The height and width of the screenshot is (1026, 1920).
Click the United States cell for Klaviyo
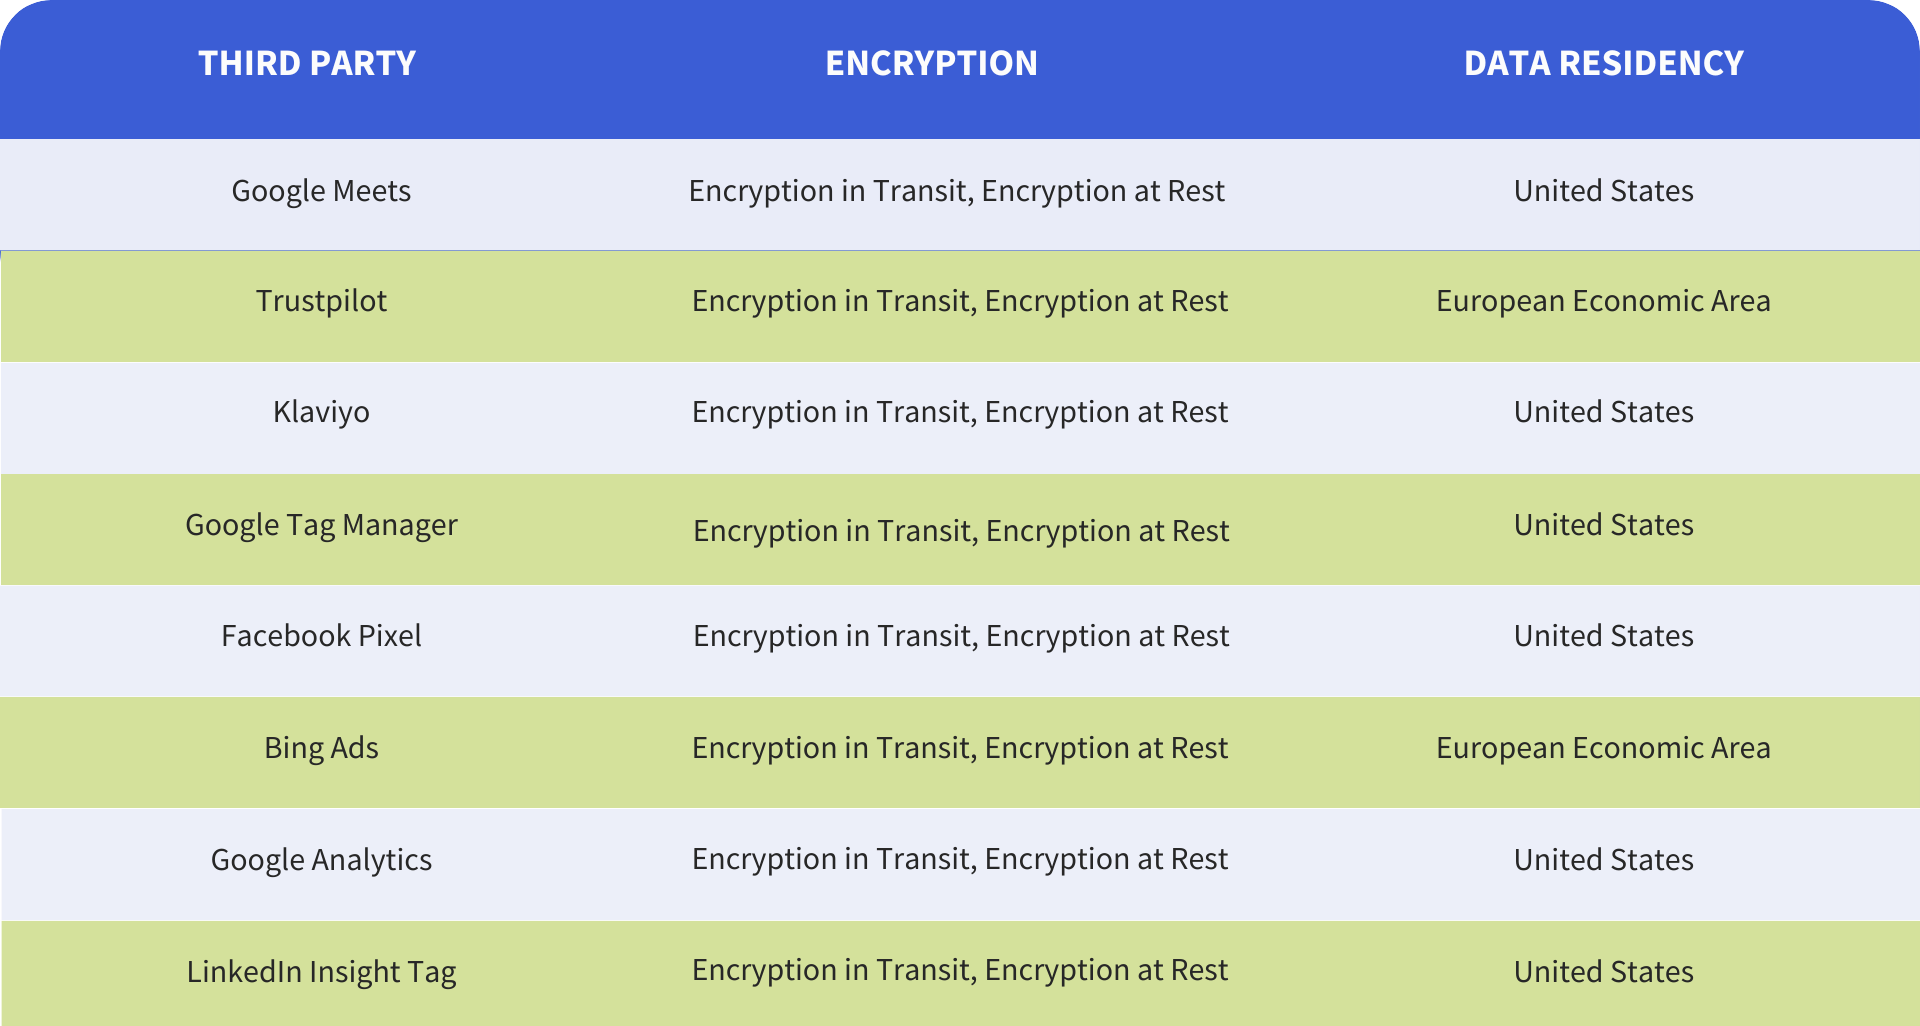1603,412
